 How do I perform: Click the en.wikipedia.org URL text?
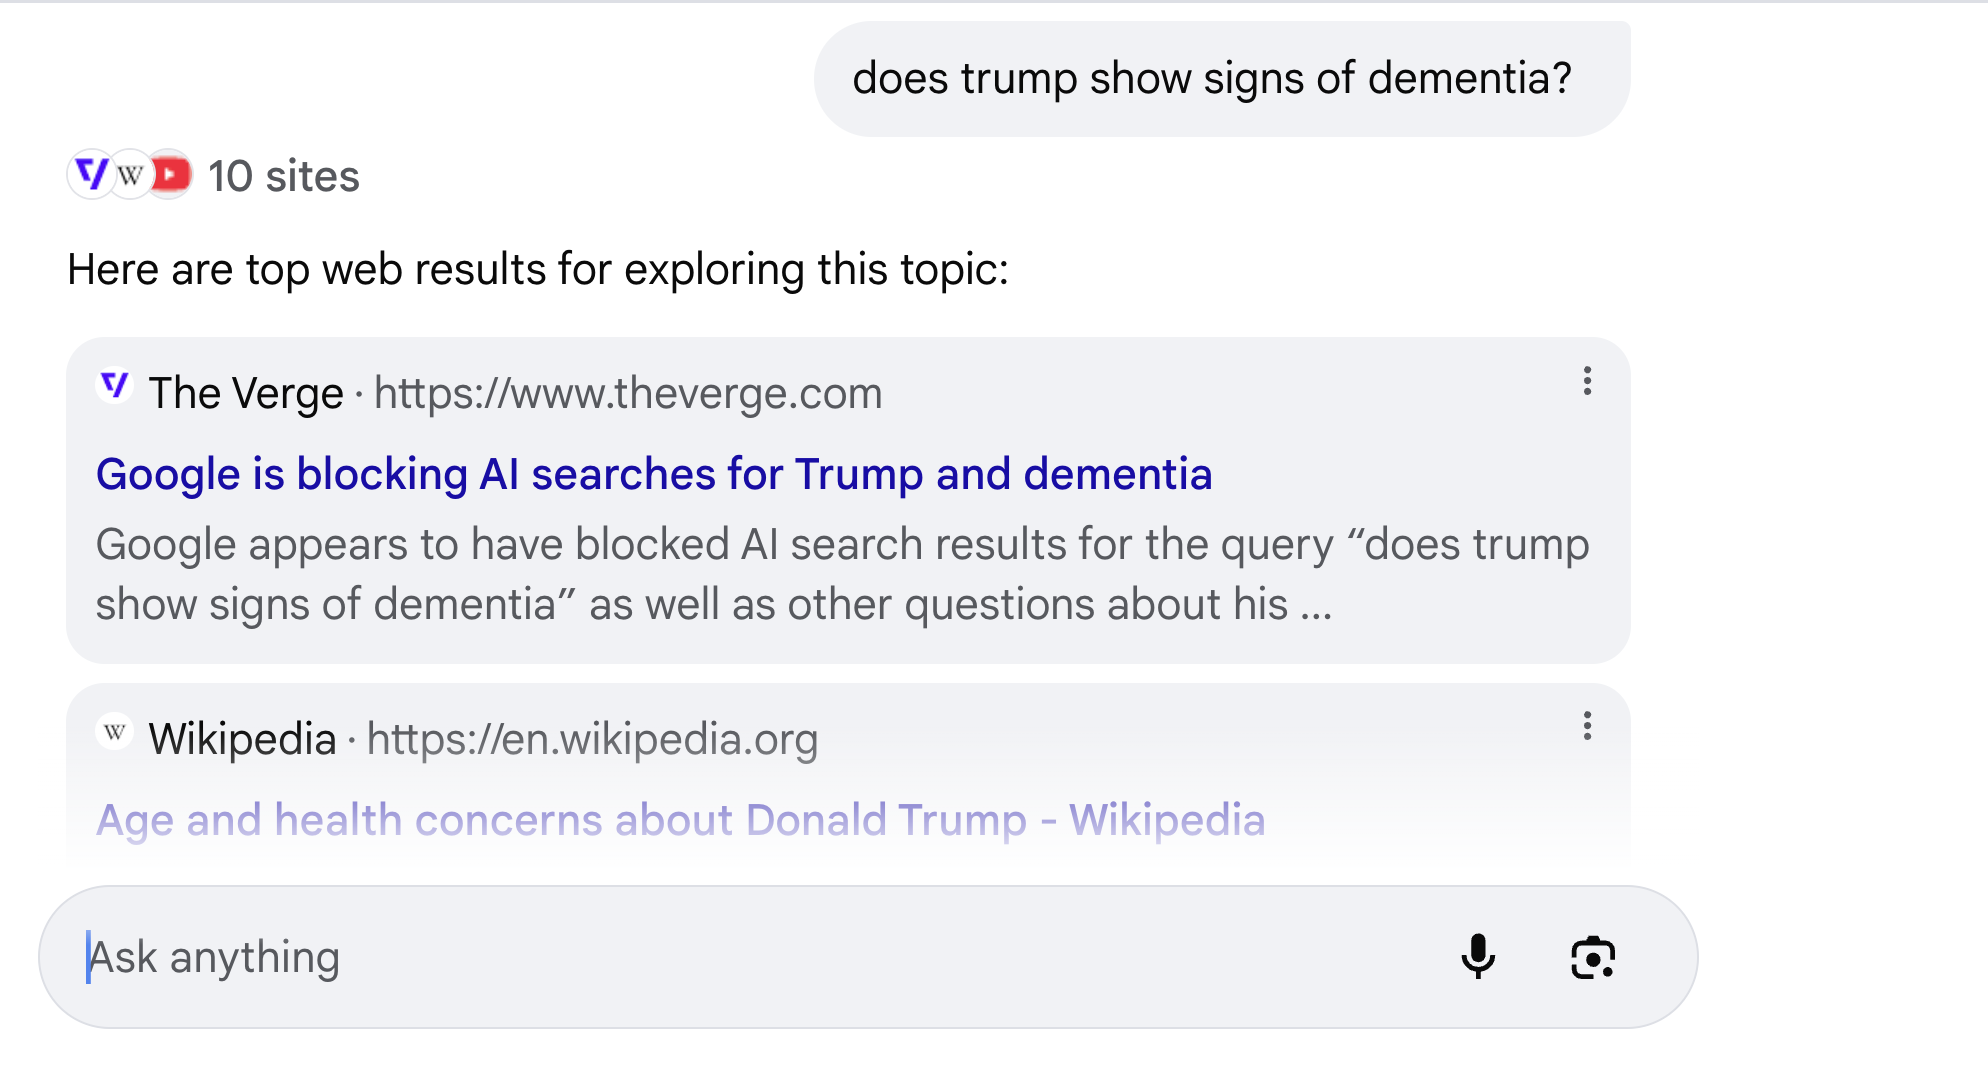click(x=592, y=740)
